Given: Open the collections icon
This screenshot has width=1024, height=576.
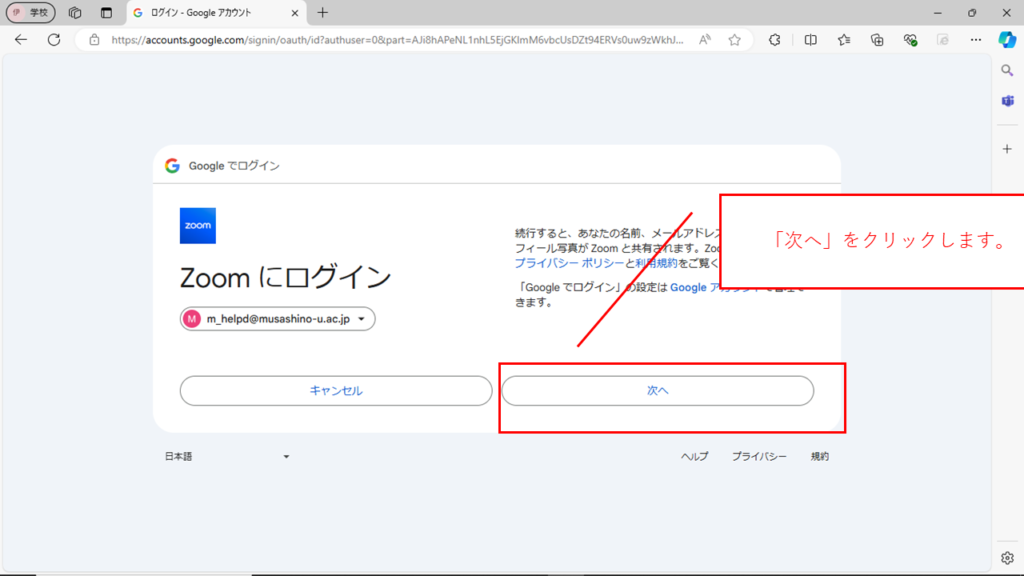Looking at the screenshot, I should point(877,40).
